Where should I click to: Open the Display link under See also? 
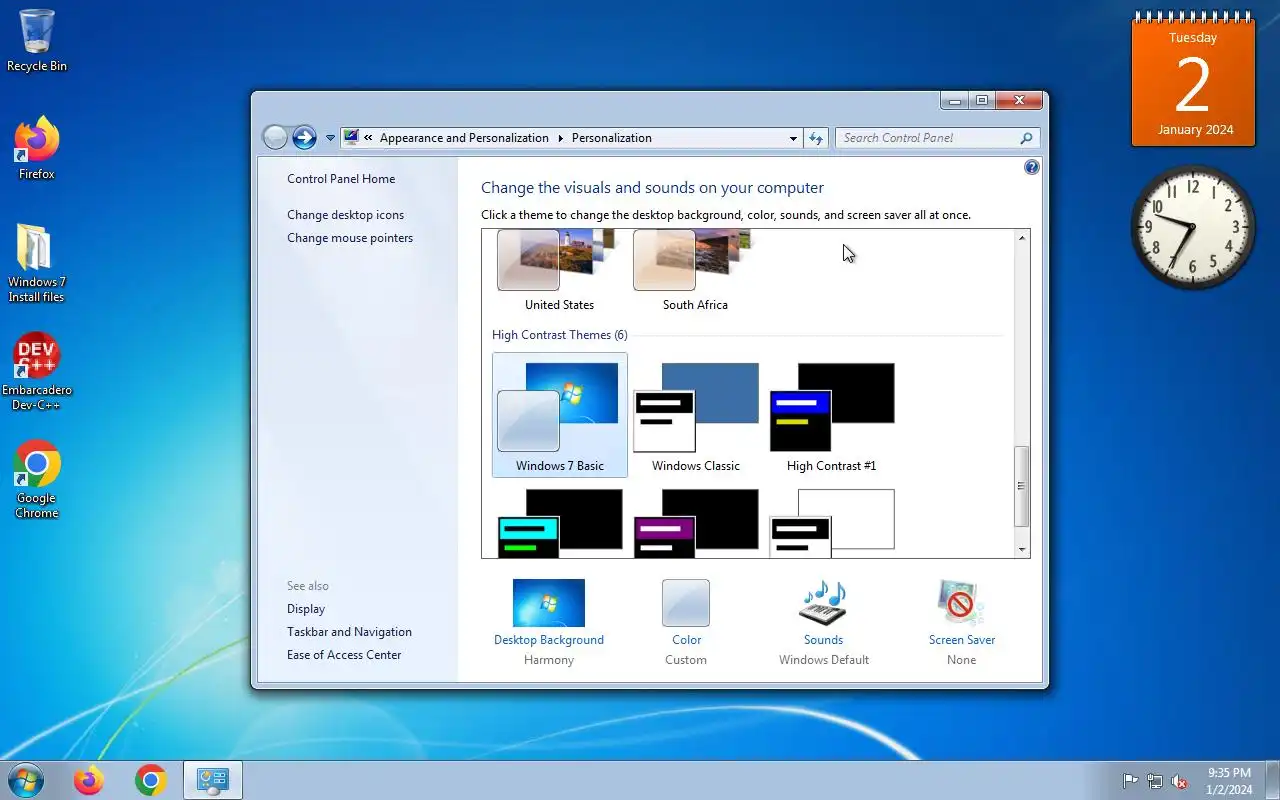pyautogui.click(x=306, y=609)
